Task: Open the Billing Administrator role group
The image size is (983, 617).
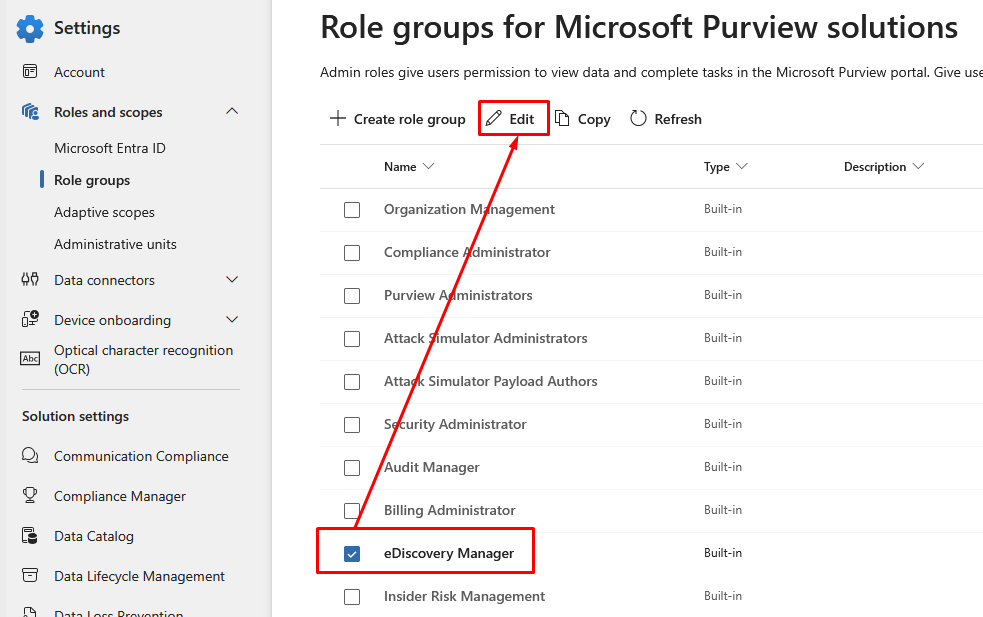Action: click(x=449, y=510)
